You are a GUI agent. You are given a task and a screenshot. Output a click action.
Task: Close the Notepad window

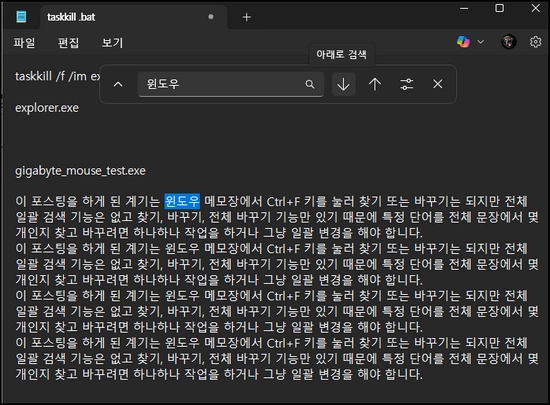click(535, 8)
